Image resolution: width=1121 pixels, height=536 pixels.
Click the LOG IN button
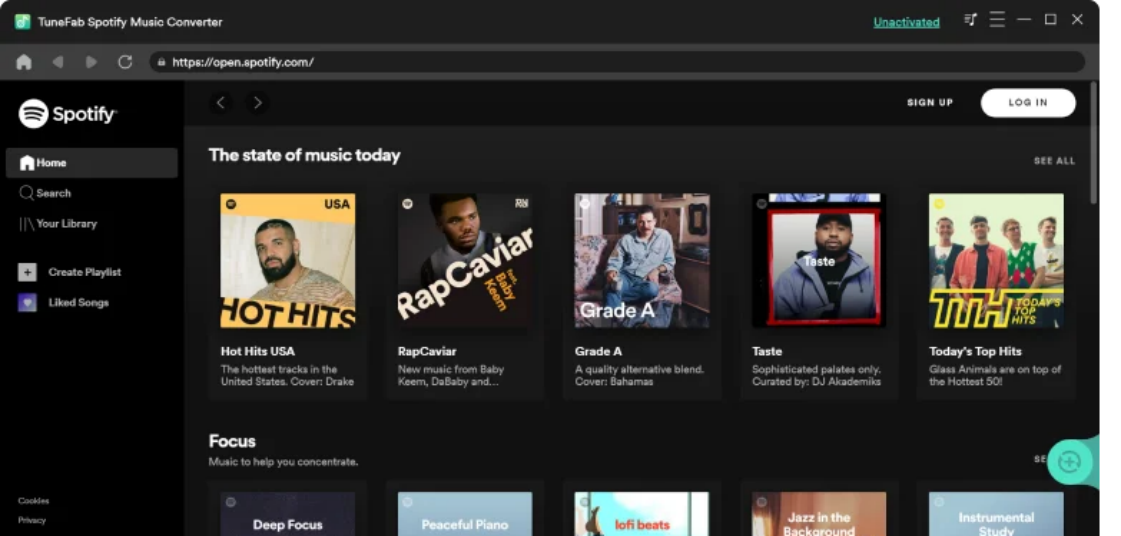point(1027,102)
